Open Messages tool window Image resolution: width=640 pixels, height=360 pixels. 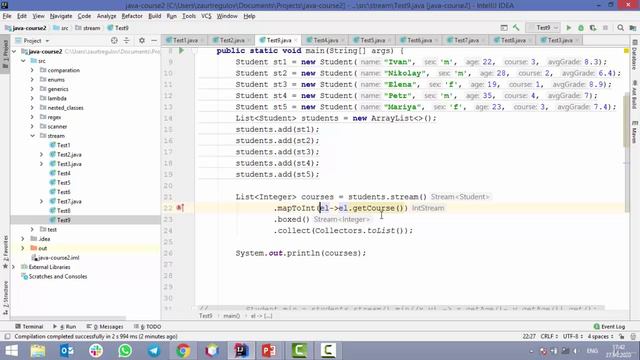105,327
